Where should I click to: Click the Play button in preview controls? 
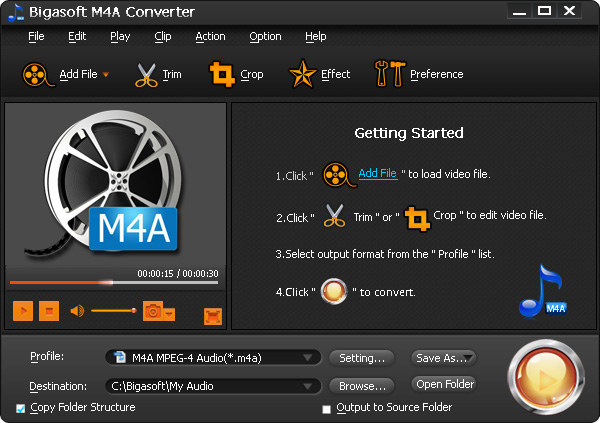pos(23,311)
